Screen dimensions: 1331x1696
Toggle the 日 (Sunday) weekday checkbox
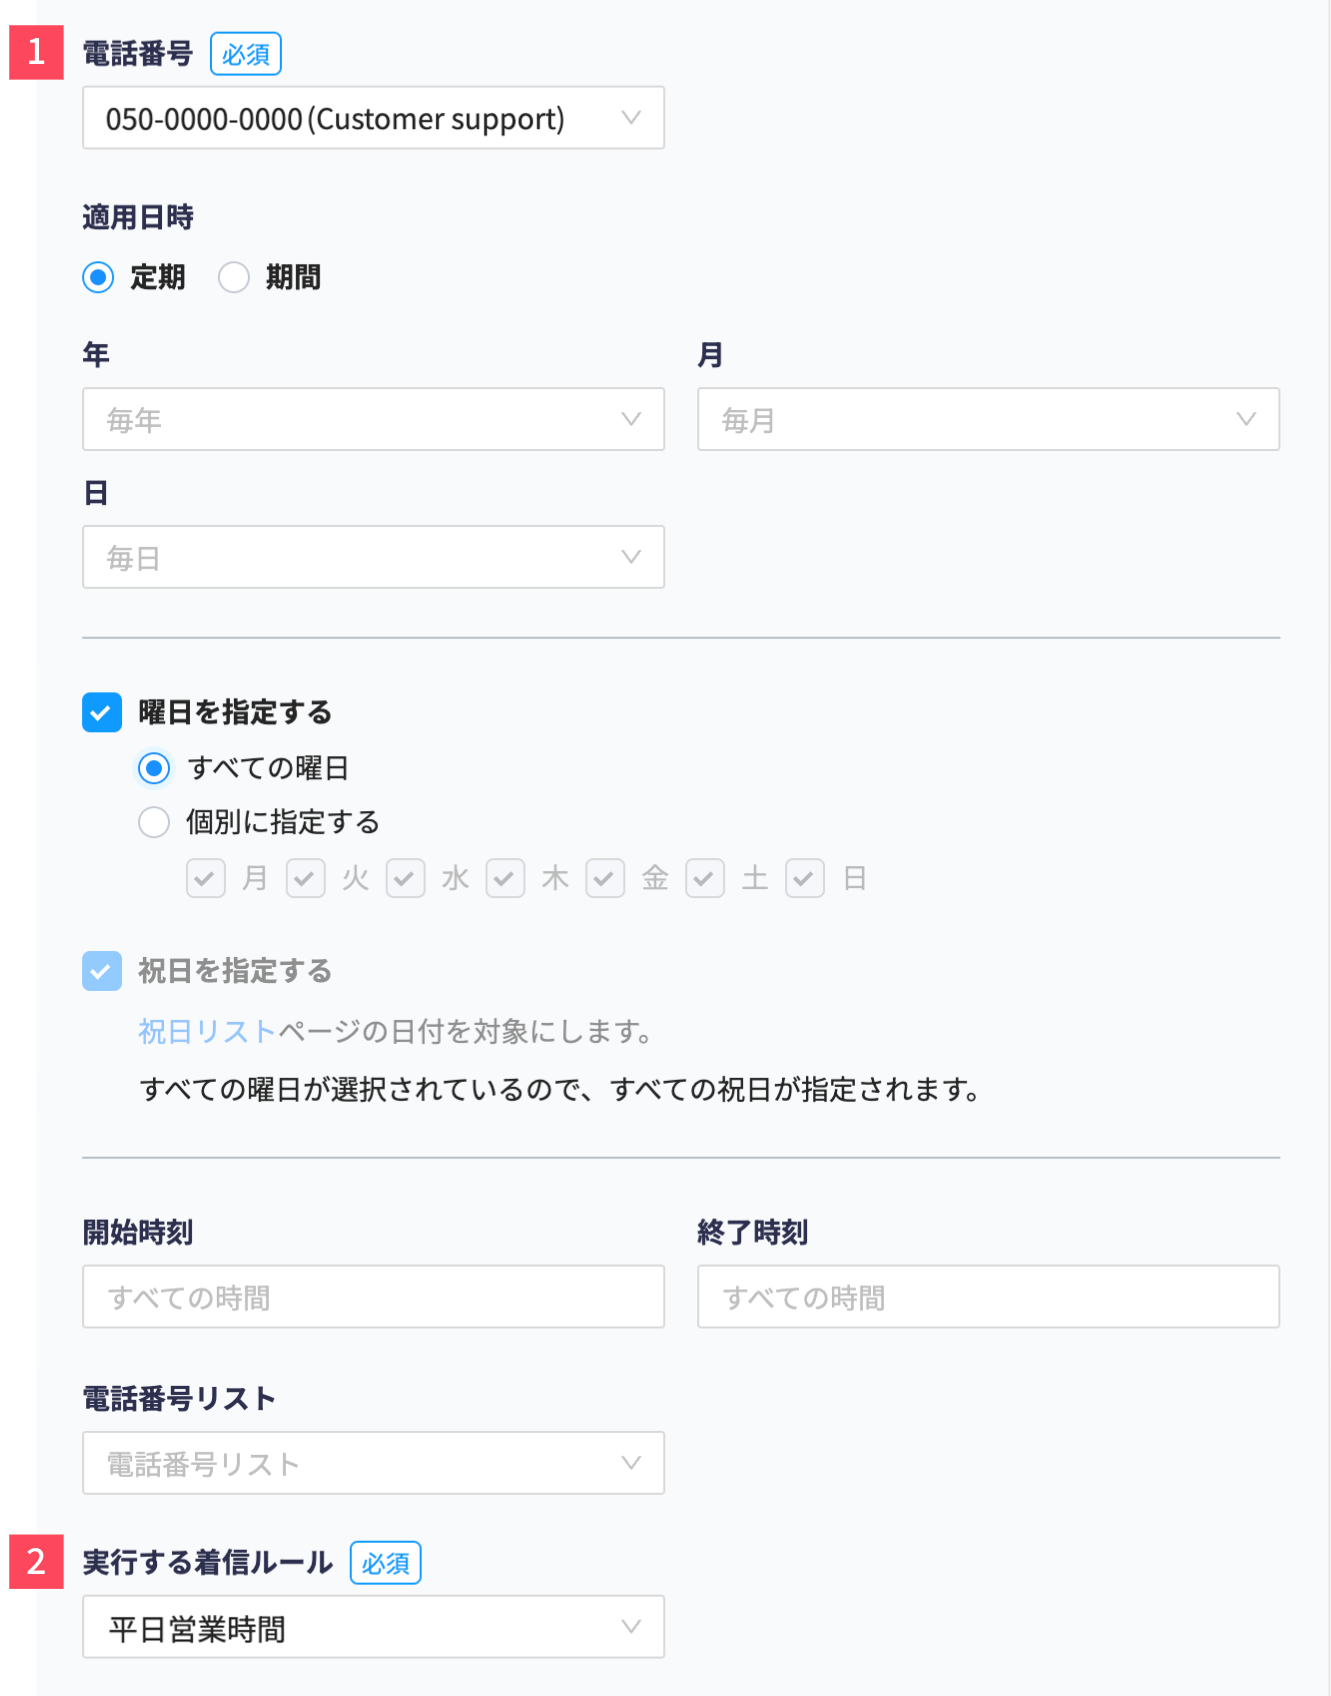[805, 878]
